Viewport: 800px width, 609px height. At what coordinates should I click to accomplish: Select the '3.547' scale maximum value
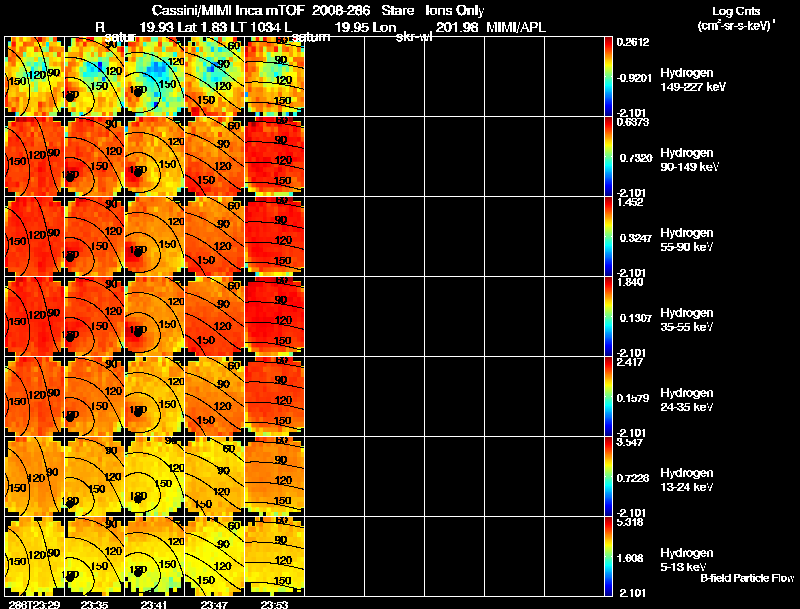pyautogui.click(x=630, y=443)
